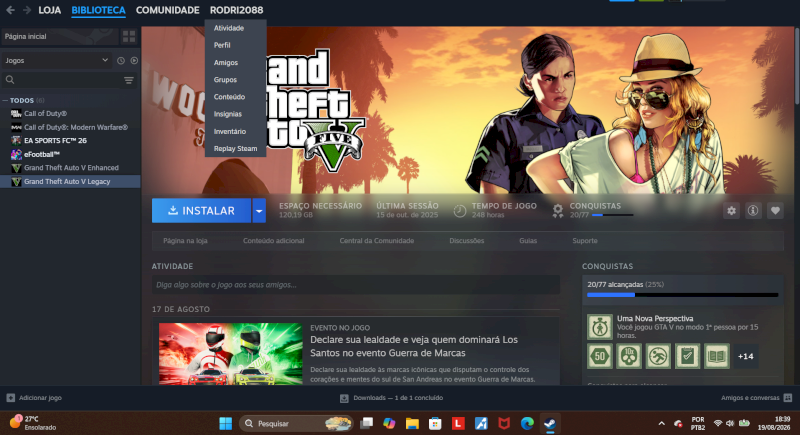The image size is (800, 435).
Task: Click the activity post text field
Action: 356,285
